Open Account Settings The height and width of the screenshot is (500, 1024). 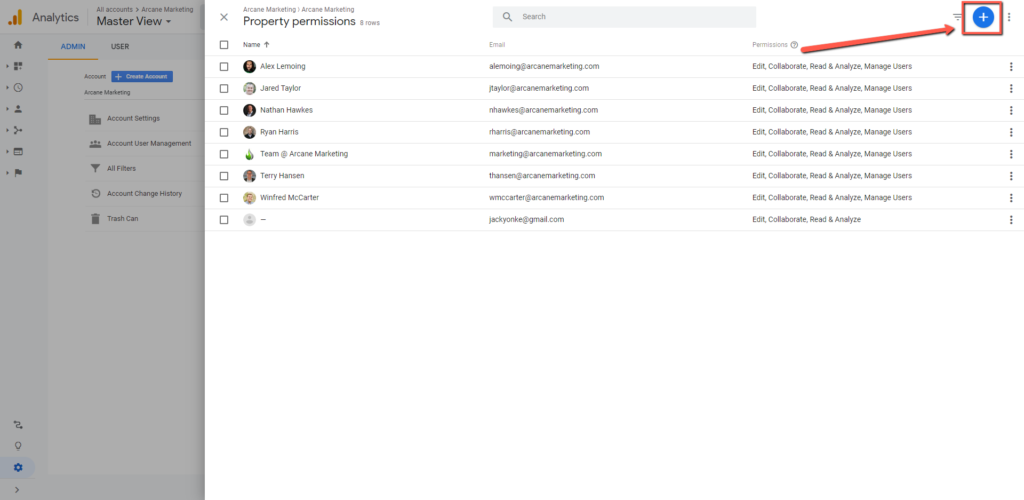[133, 119]
